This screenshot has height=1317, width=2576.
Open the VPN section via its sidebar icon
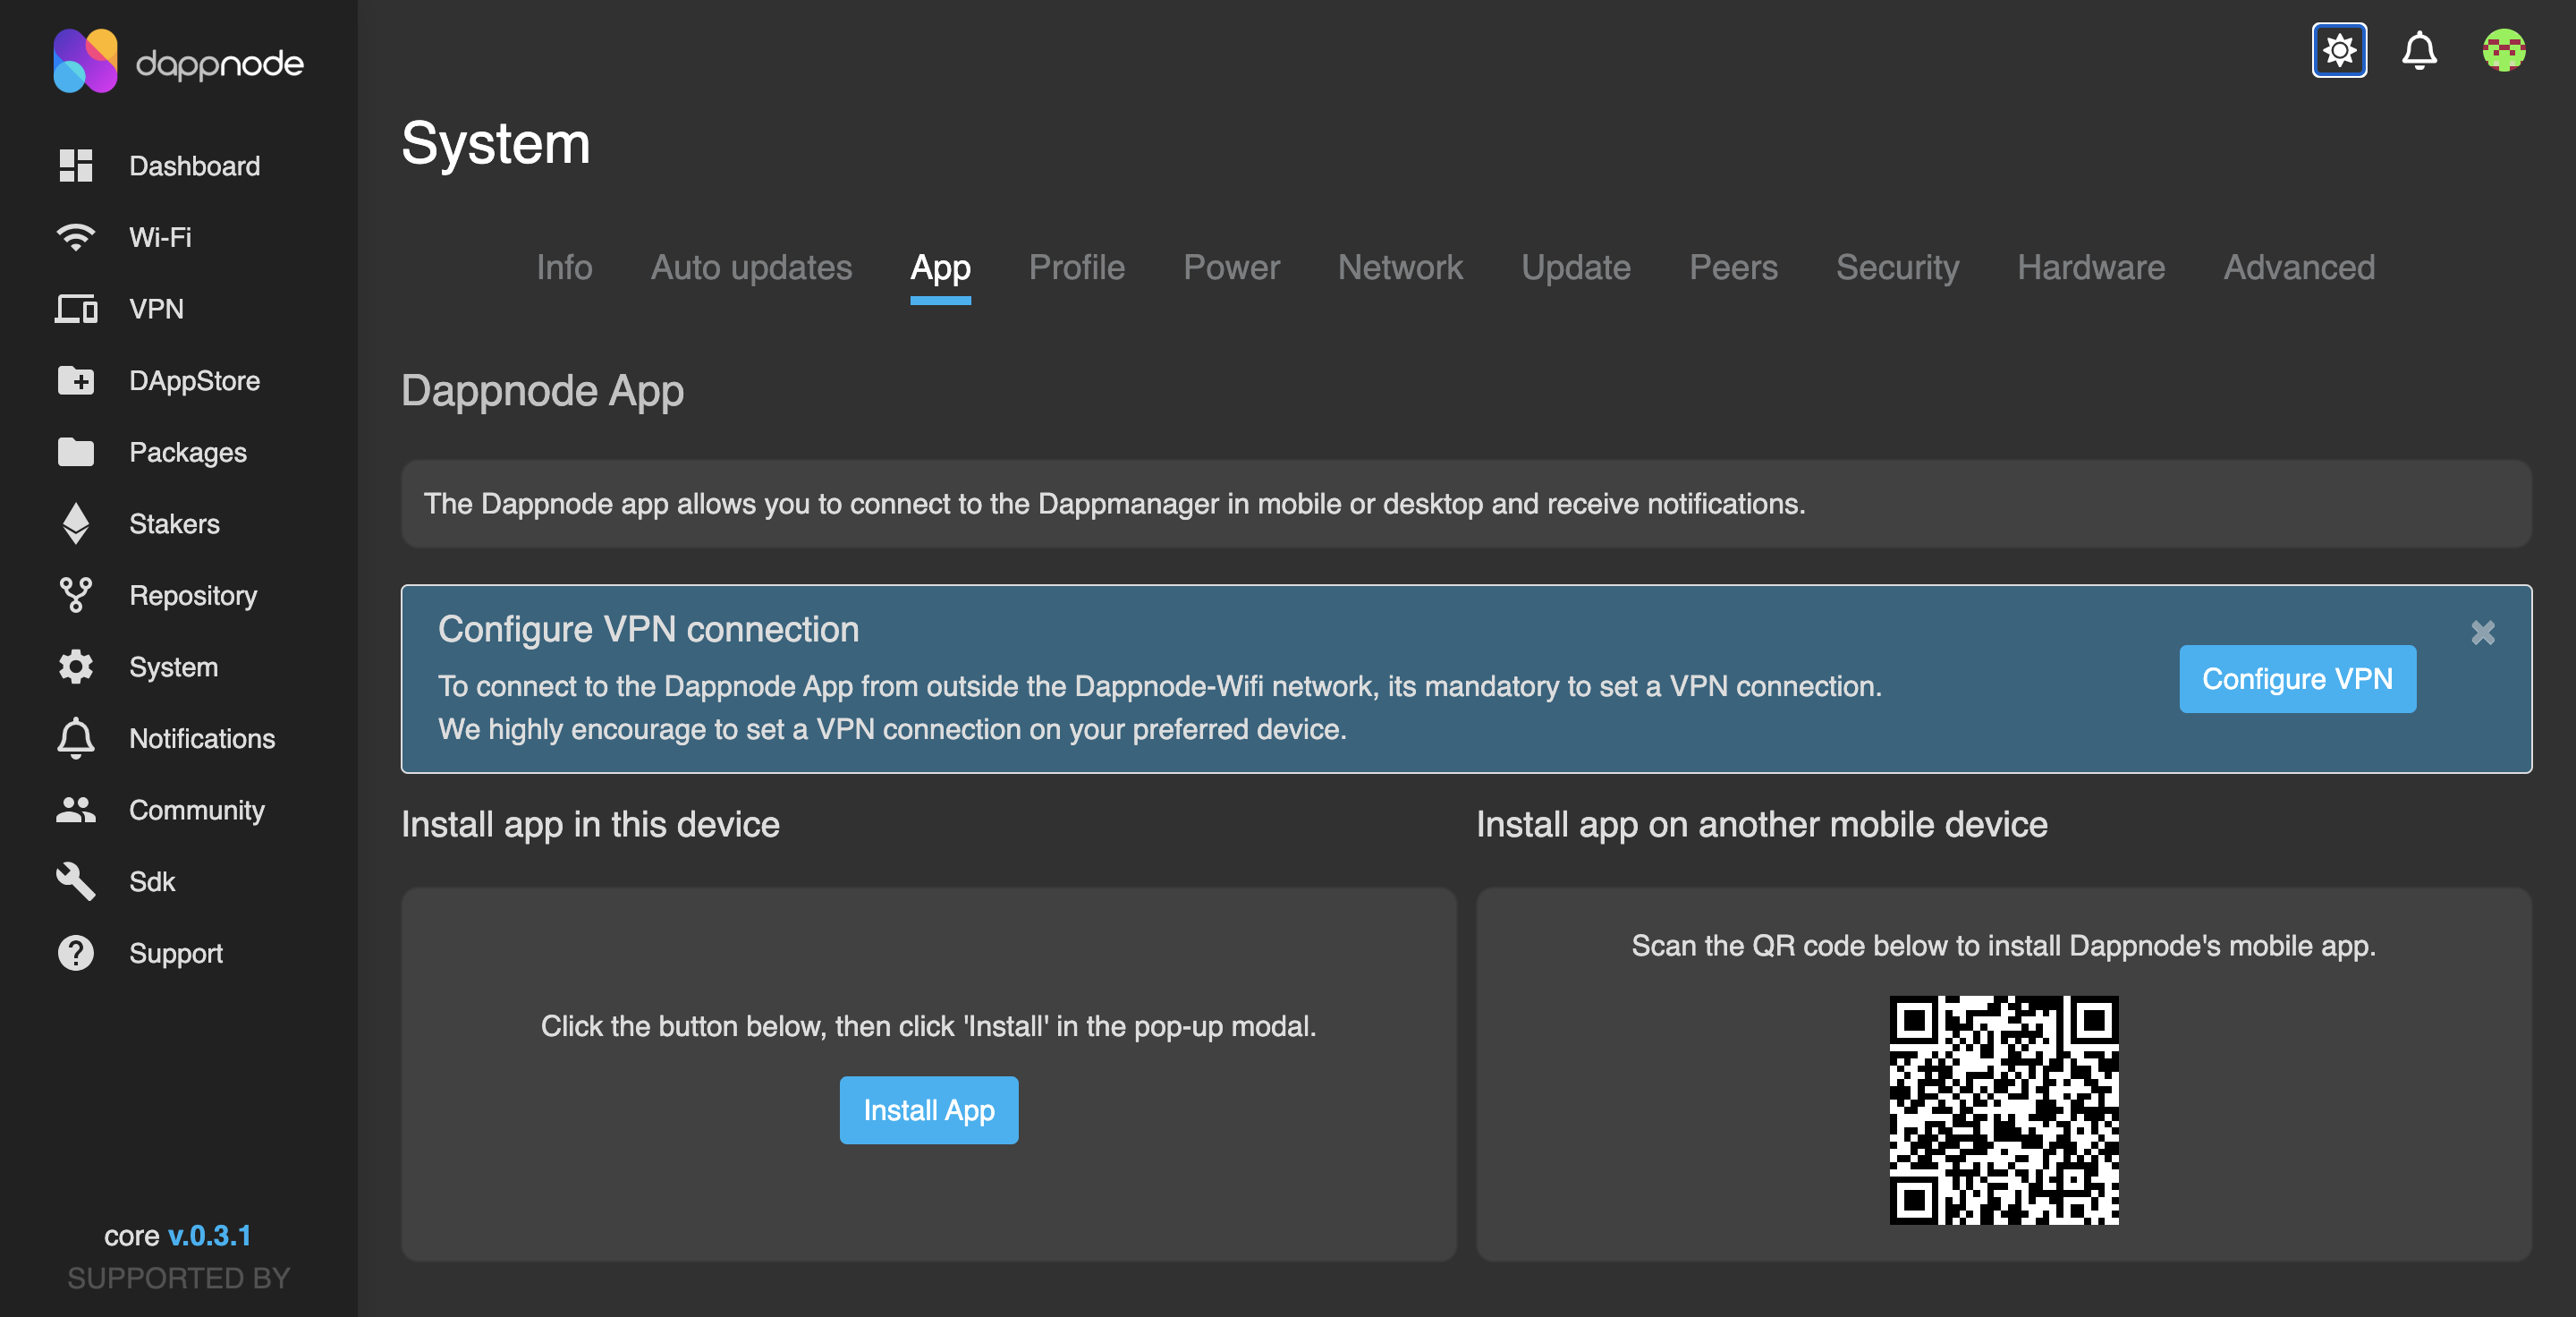[x=75, y=309]
